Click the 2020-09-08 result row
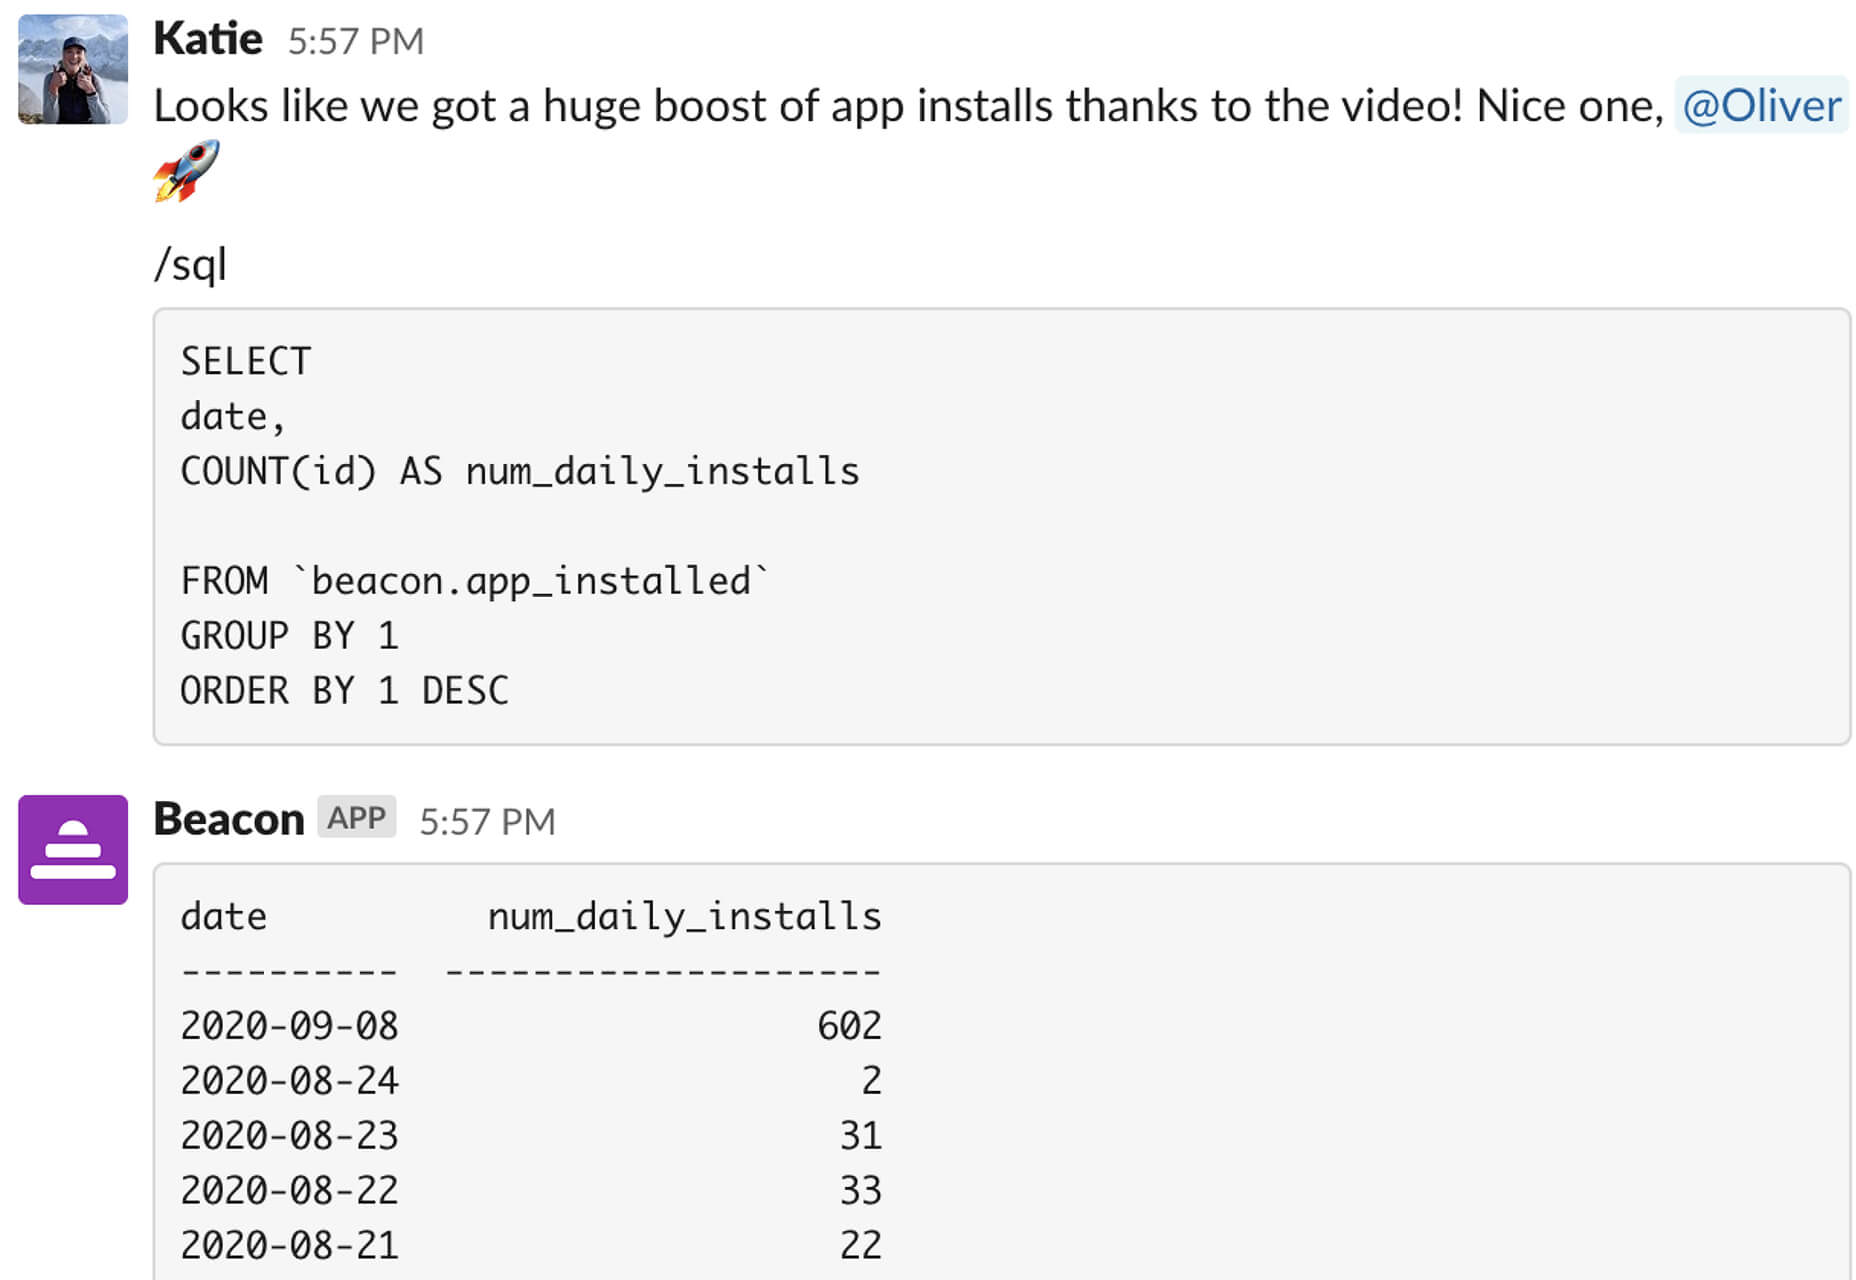This screenshot has width=1856, height=1280. [x=531, y=1026]
